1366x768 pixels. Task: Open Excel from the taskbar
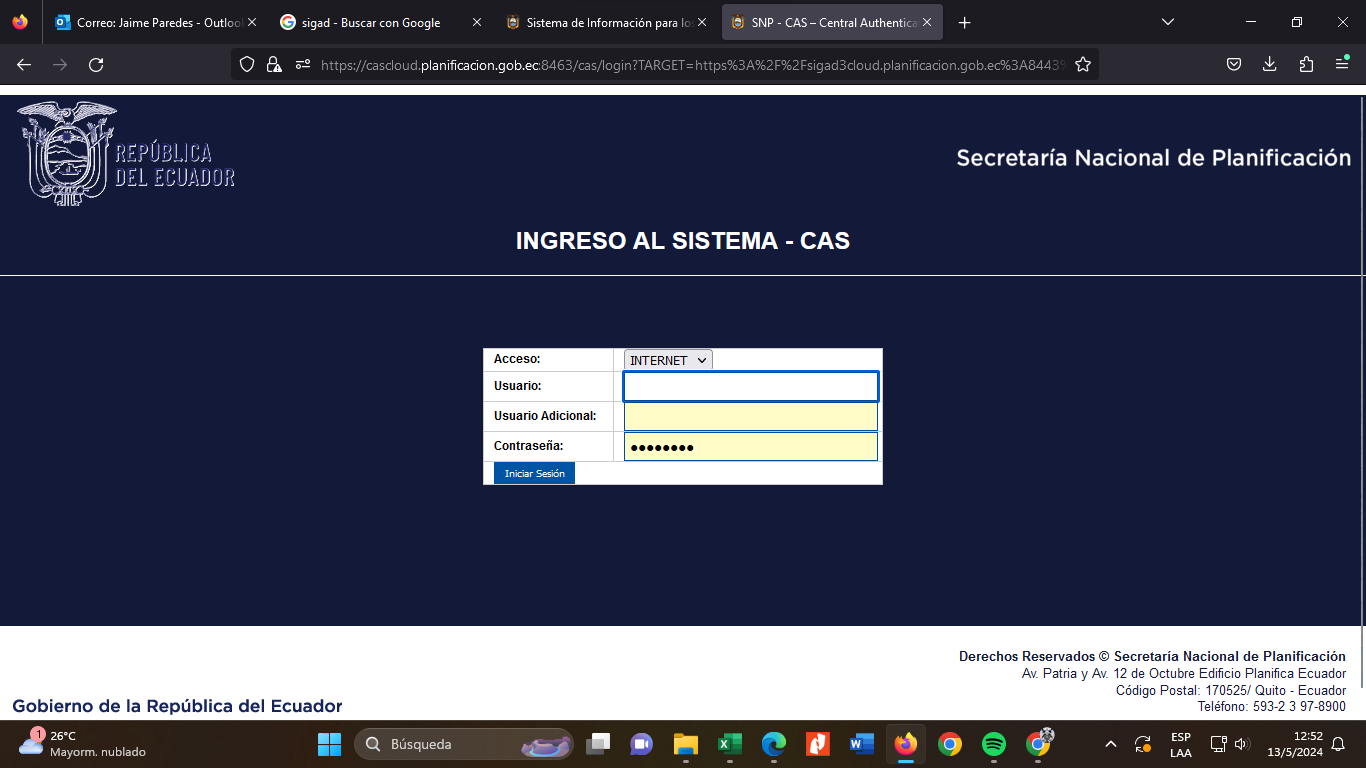pos(730,744)
